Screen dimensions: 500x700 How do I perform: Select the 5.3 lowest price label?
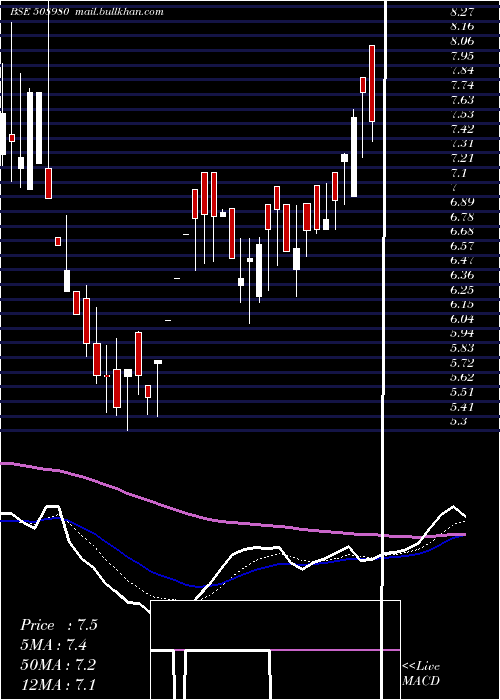coord(459,421)
